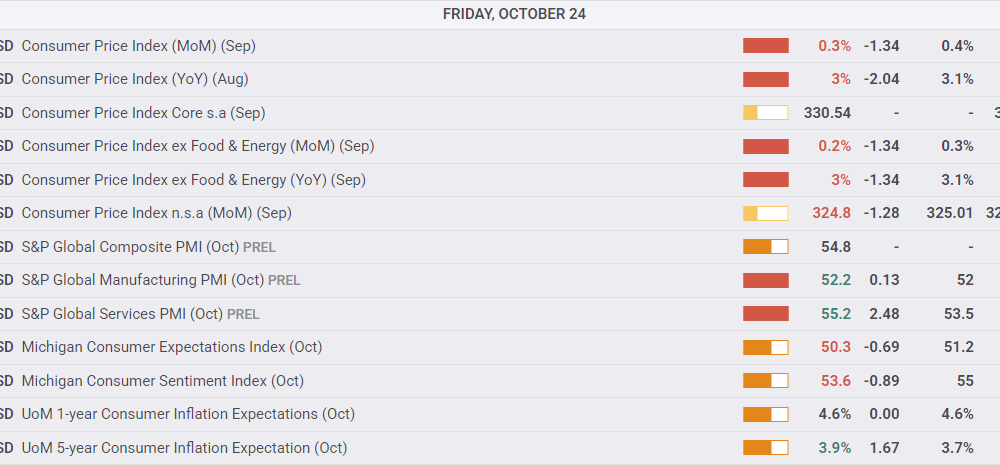Expand the Consumer Price Index Core s.a (Sep) row
The height and width of the screenshot is (465, 1000).
143,113
